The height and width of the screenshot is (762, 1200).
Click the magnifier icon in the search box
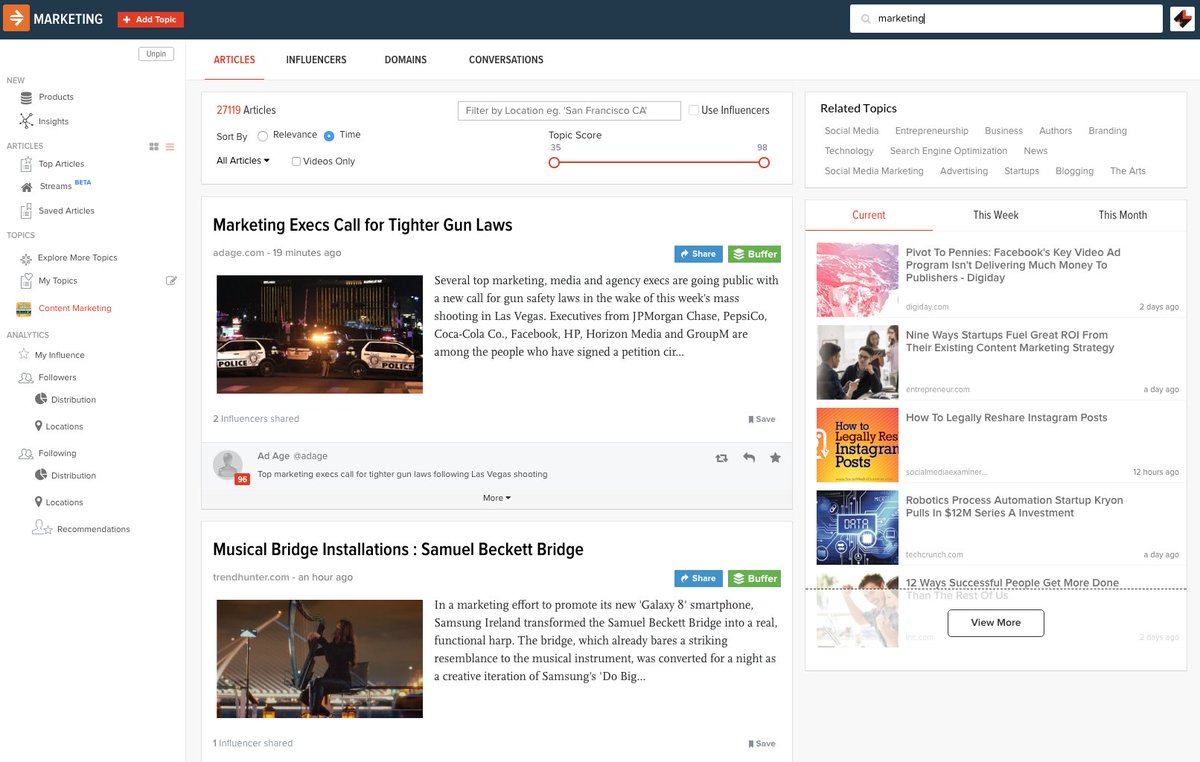[866, 19]
